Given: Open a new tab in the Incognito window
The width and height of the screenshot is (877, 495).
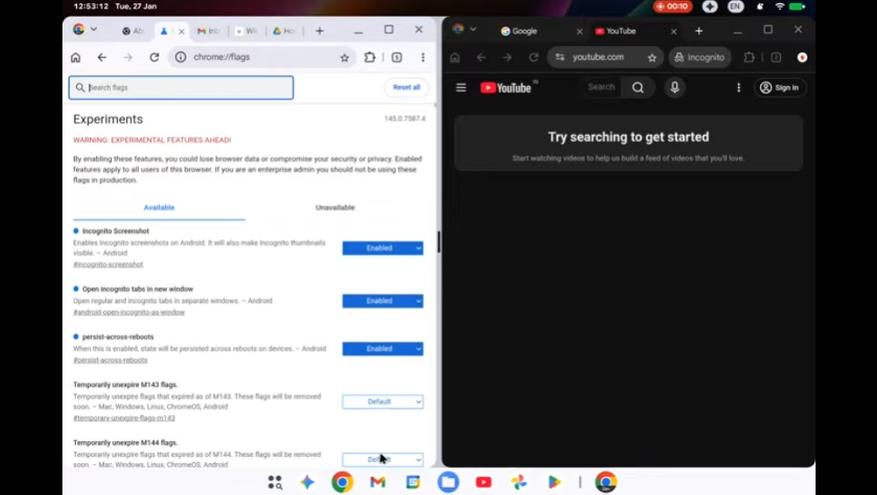Looking at the screenshot, I should [699, 31].
